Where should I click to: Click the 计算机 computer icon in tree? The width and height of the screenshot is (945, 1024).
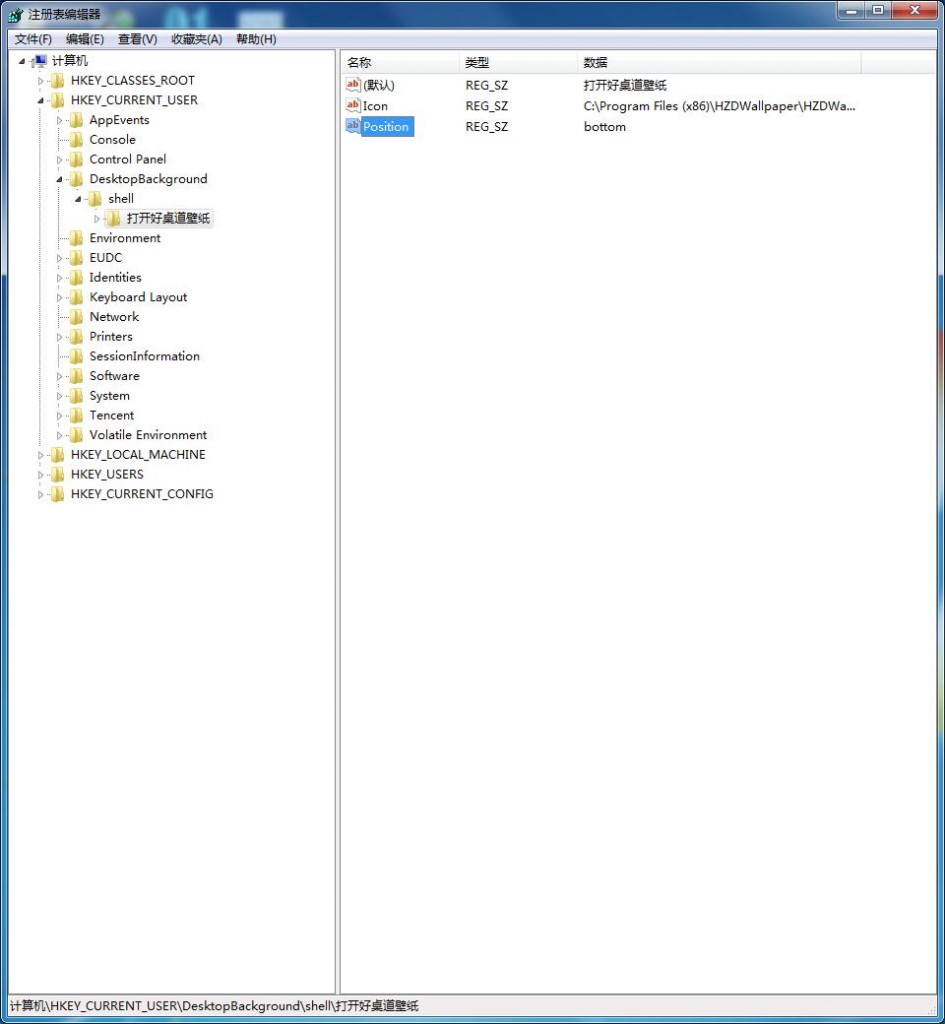pos(40,61)
